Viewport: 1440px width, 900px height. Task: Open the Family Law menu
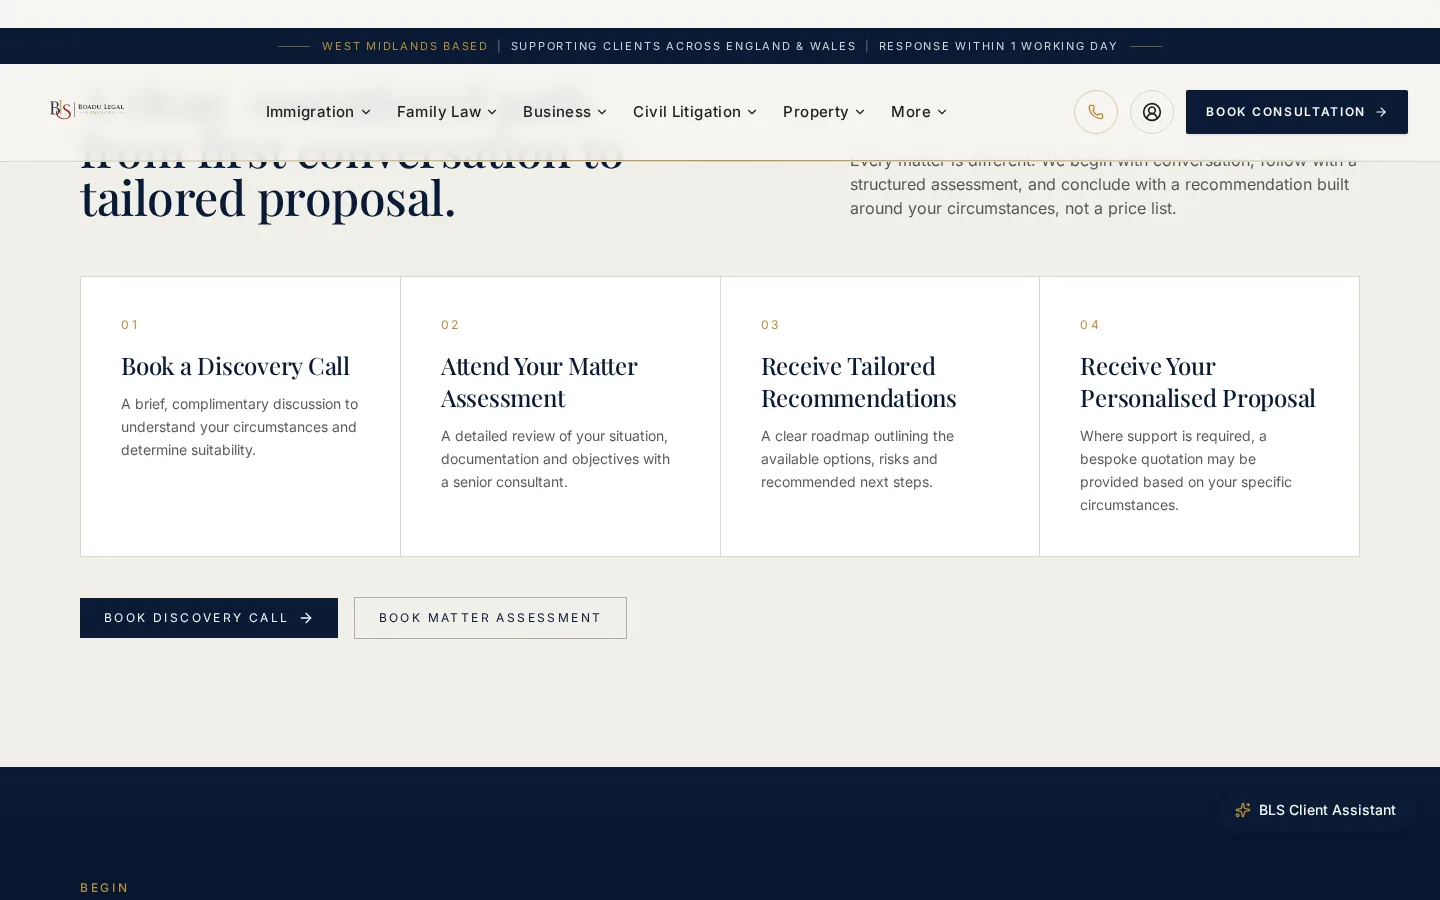(x=446, y=112)
